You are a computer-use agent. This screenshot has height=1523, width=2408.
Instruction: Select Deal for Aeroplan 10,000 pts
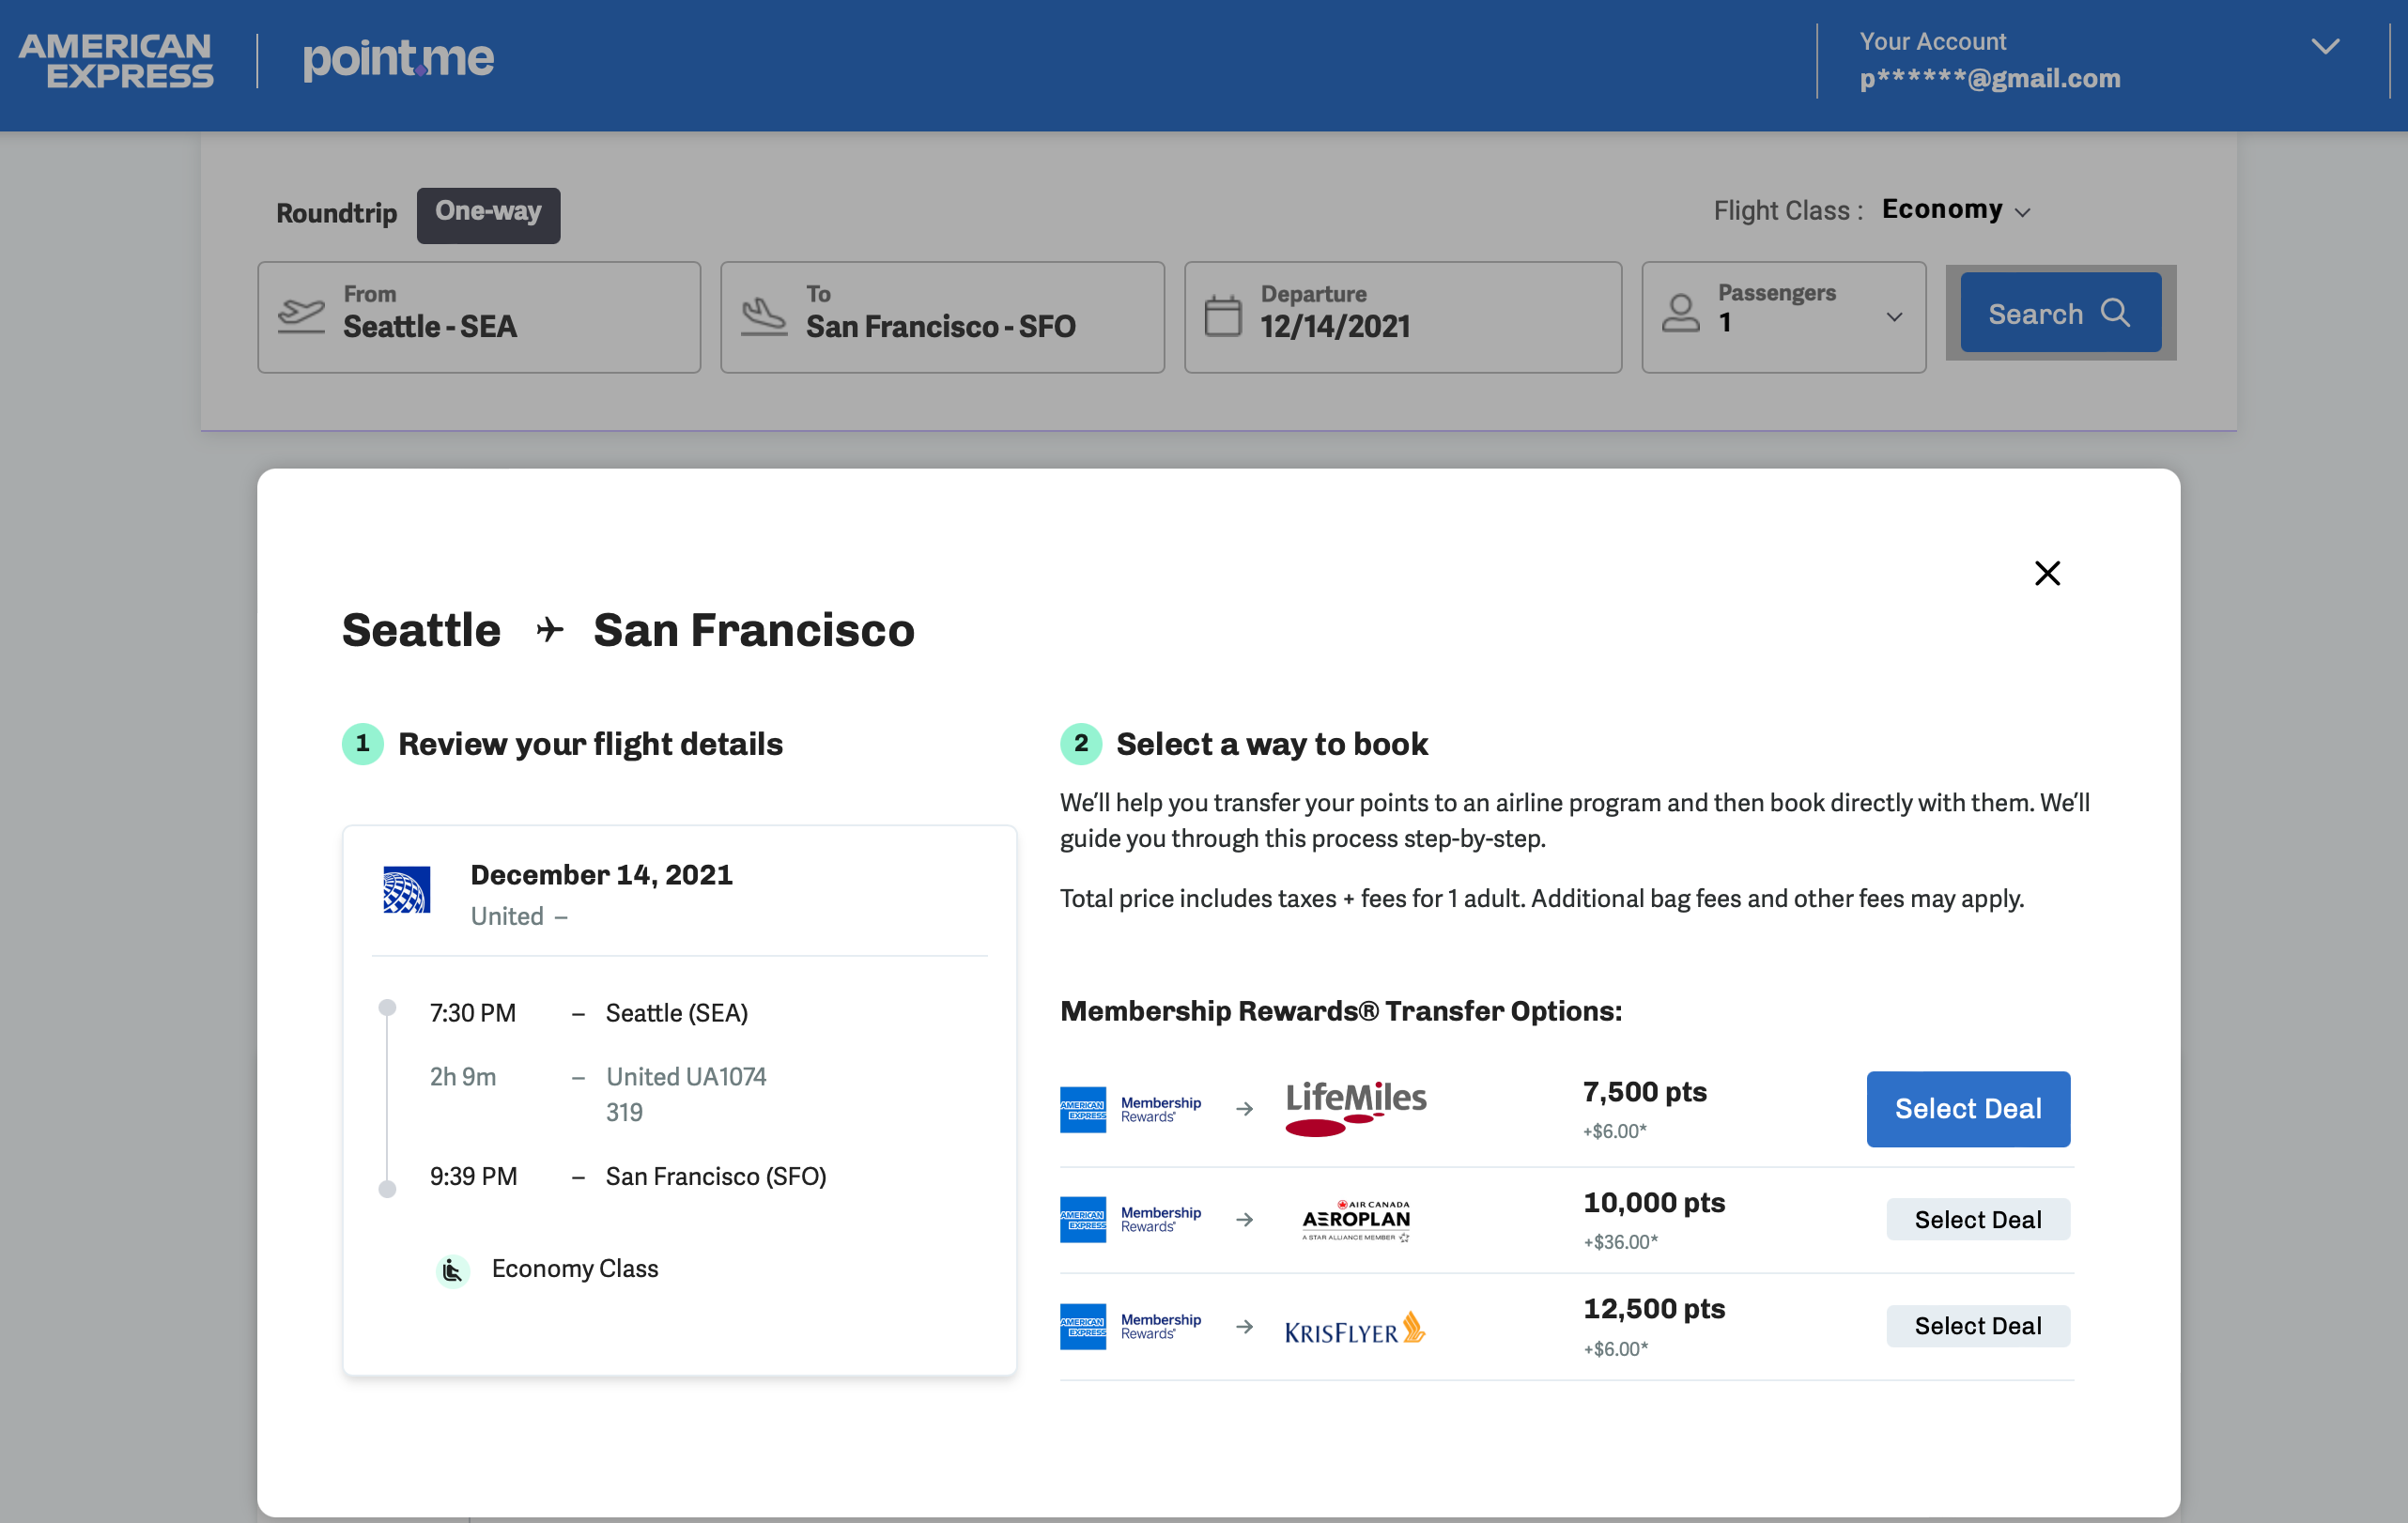pyautogui.click(x=1977, y=1219)
